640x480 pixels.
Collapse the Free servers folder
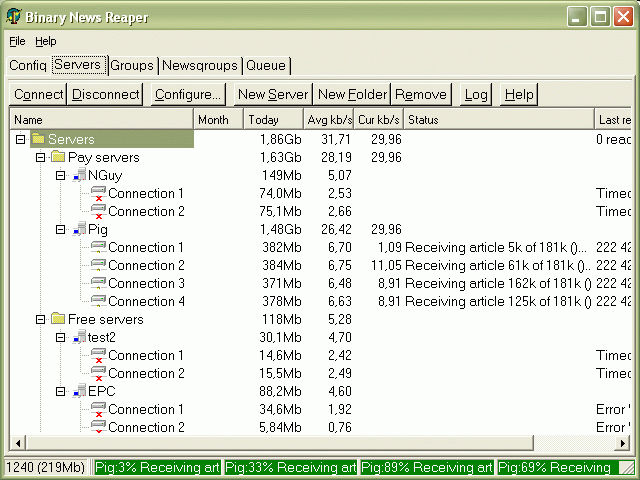pos(40,319)
